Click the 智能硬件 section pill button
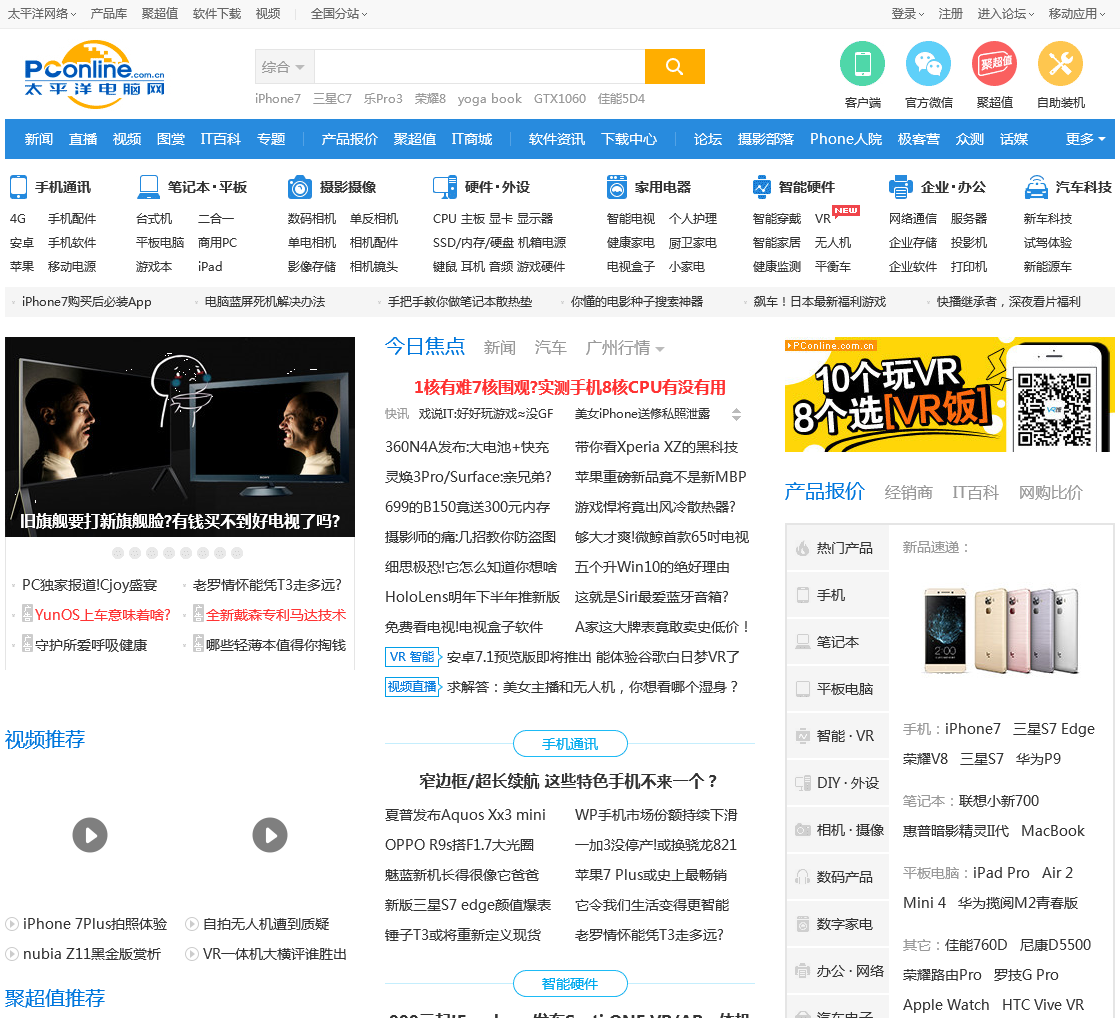Image resolution: width=1120 pixels, height=1018 pixels. 570,984
